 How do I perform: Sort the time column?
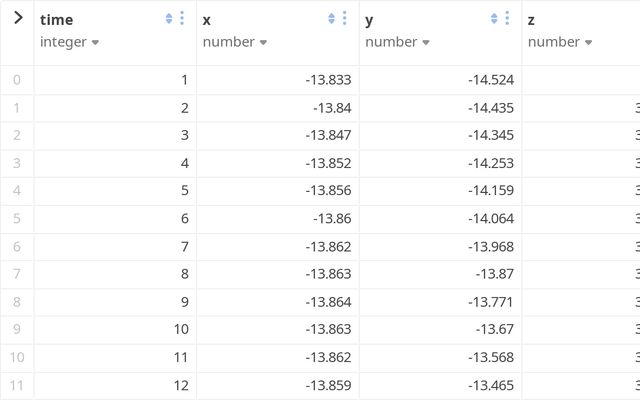pos(168,19)
